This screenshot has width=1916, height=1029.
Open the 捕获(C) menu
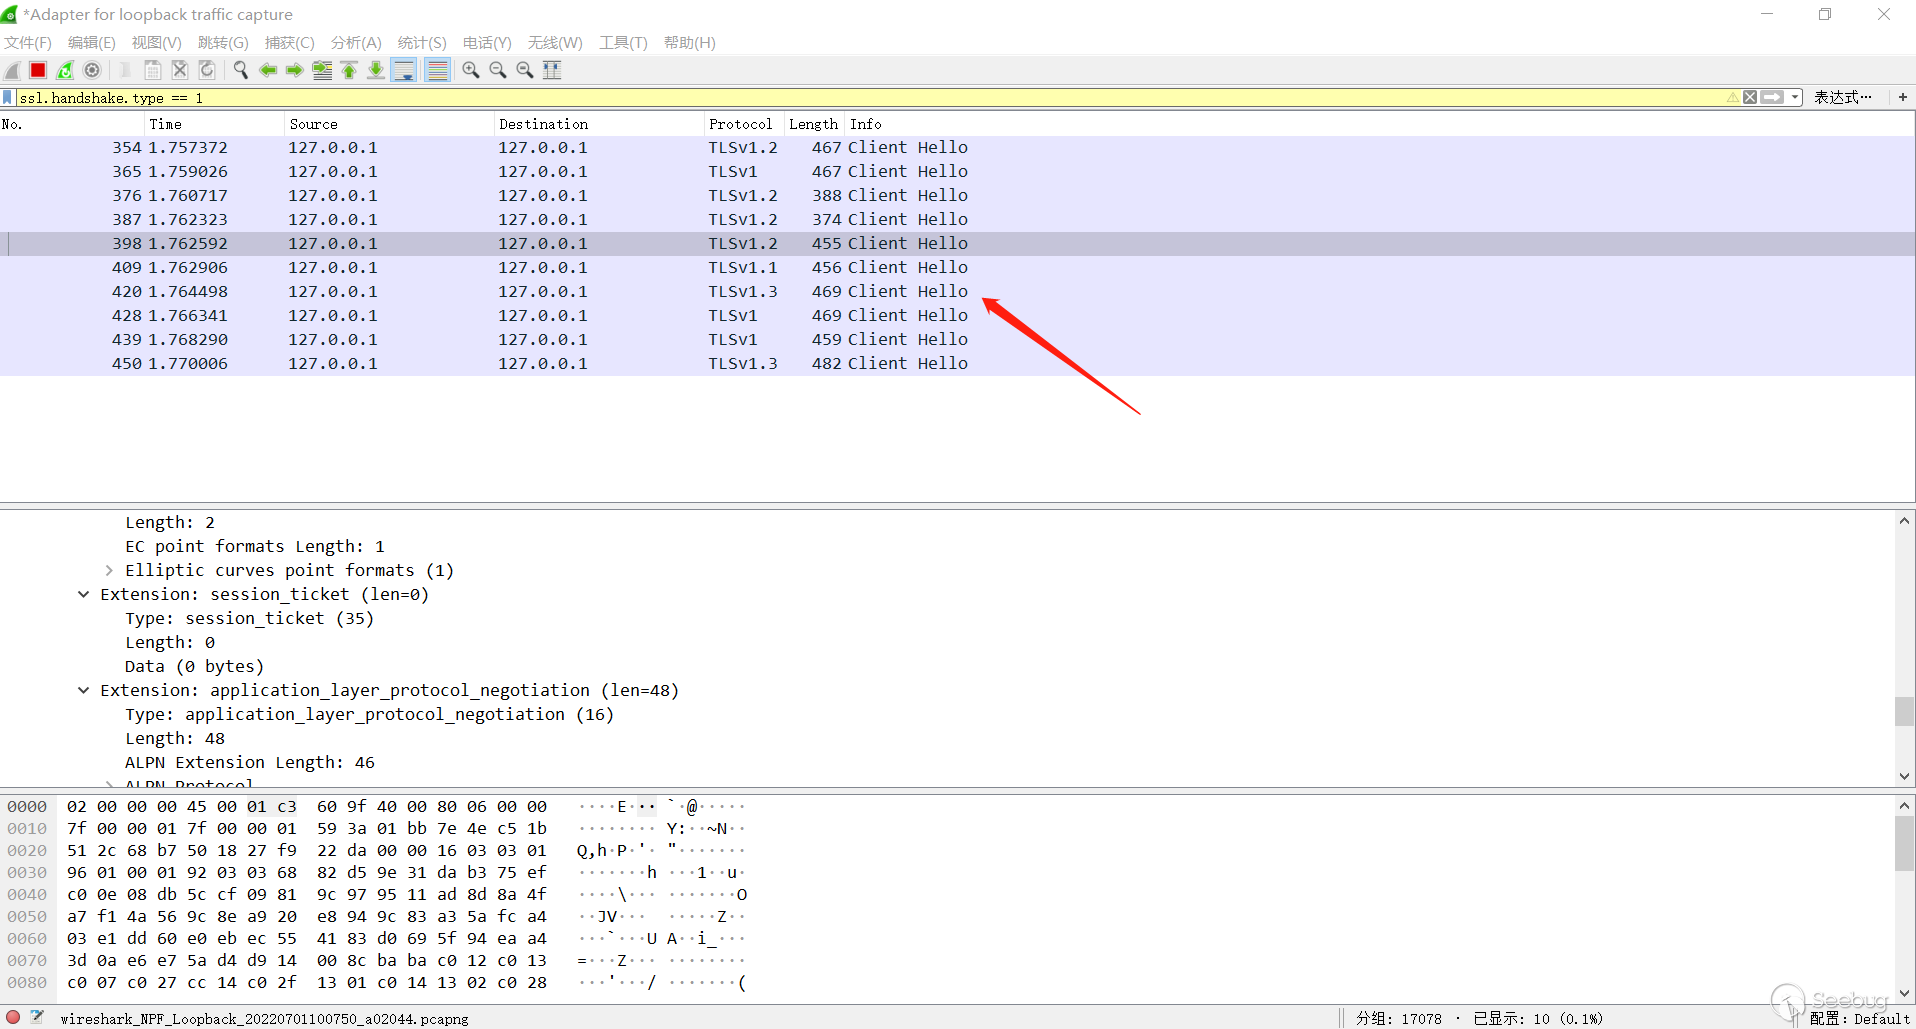(x=289, y=42)
